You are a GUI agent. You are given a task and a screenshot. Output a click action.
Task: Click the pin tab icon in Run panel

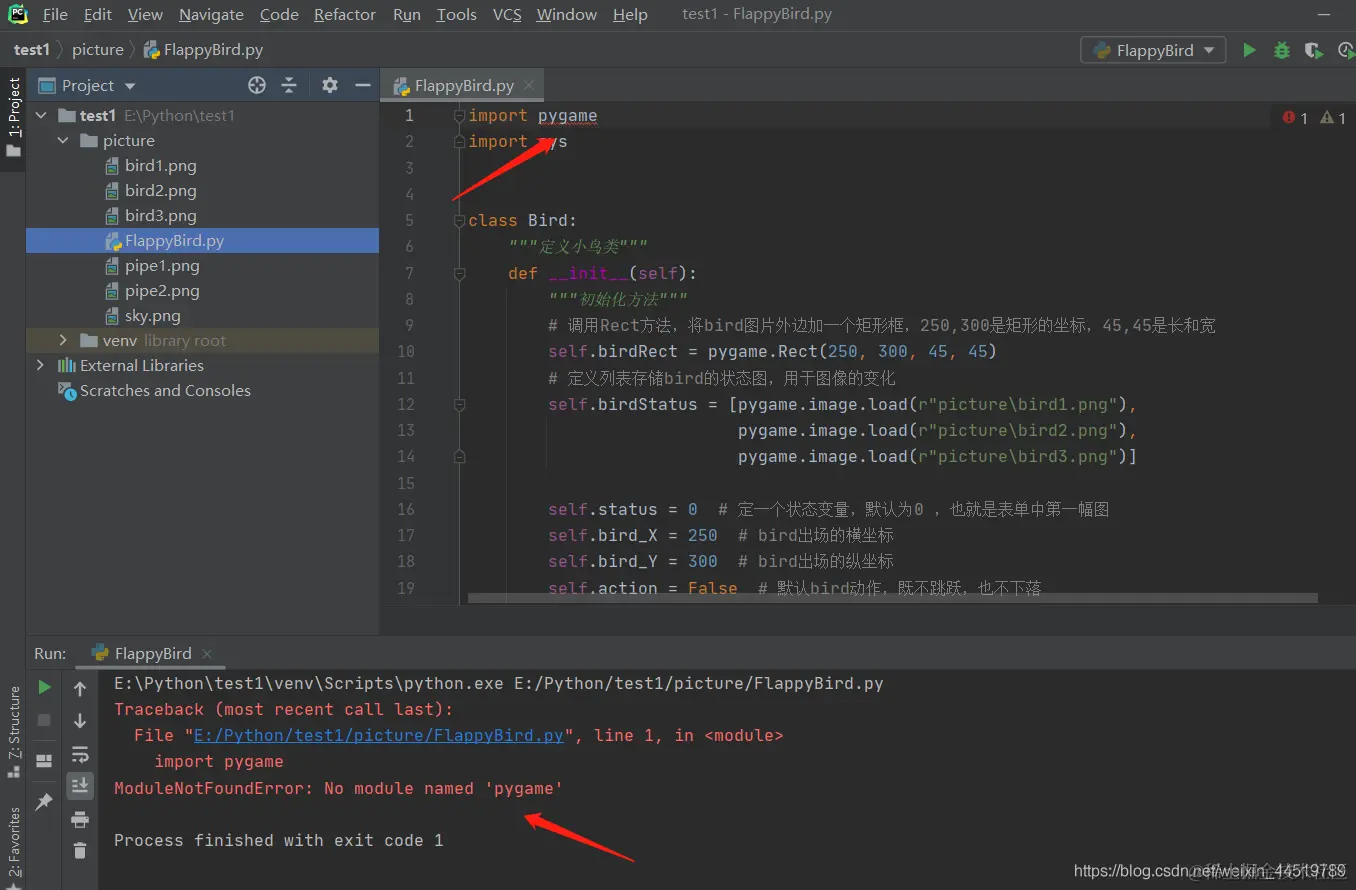coord(44,802)
